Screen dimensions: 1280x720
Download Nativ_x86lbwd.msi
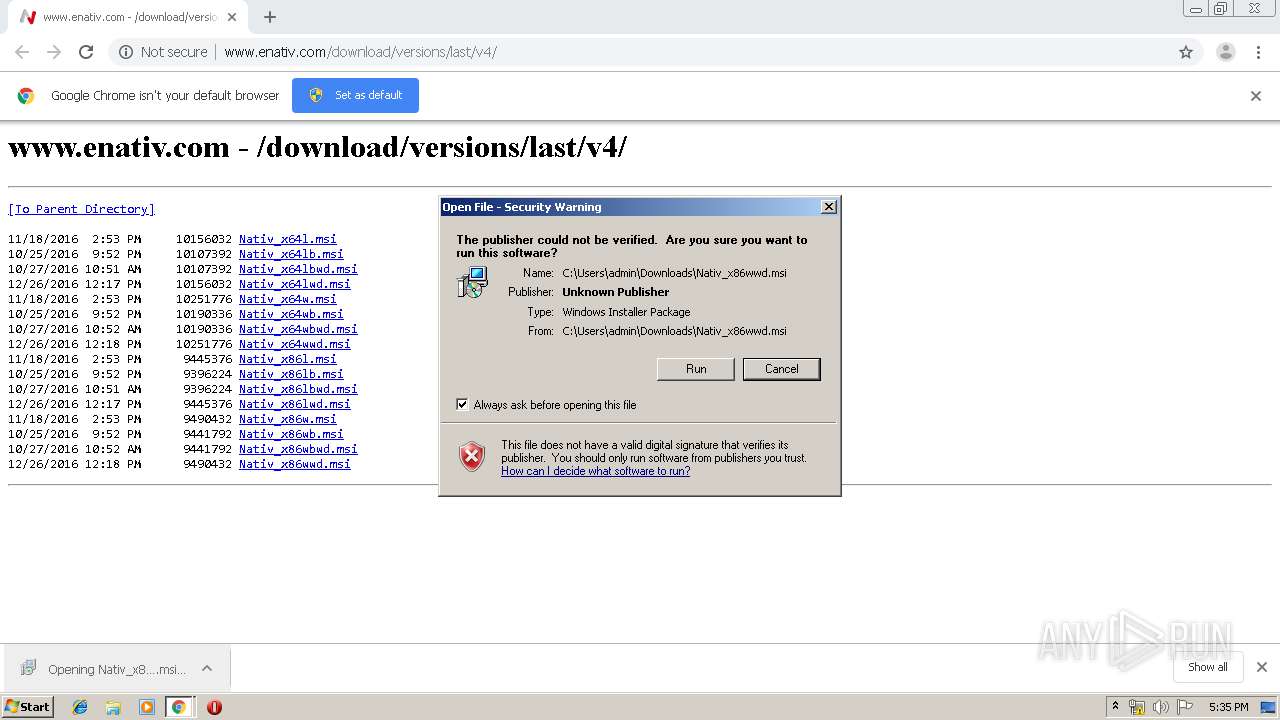[x=298, y=389]
